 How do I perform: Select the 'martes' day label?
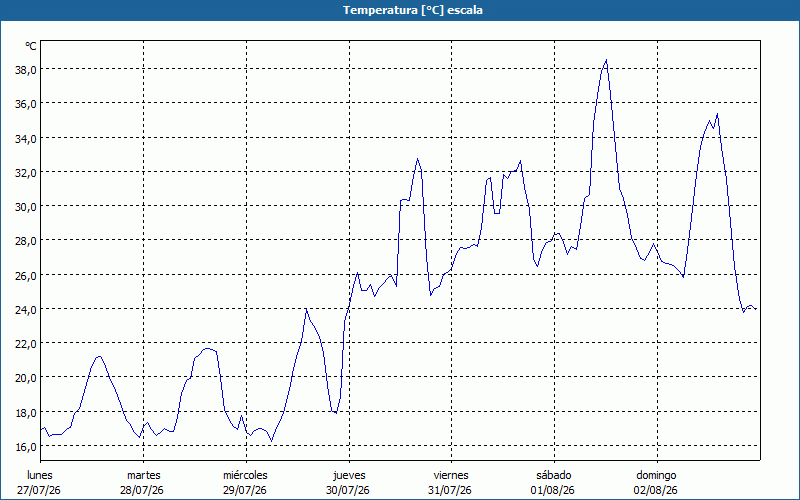click(x=144, y=475)
